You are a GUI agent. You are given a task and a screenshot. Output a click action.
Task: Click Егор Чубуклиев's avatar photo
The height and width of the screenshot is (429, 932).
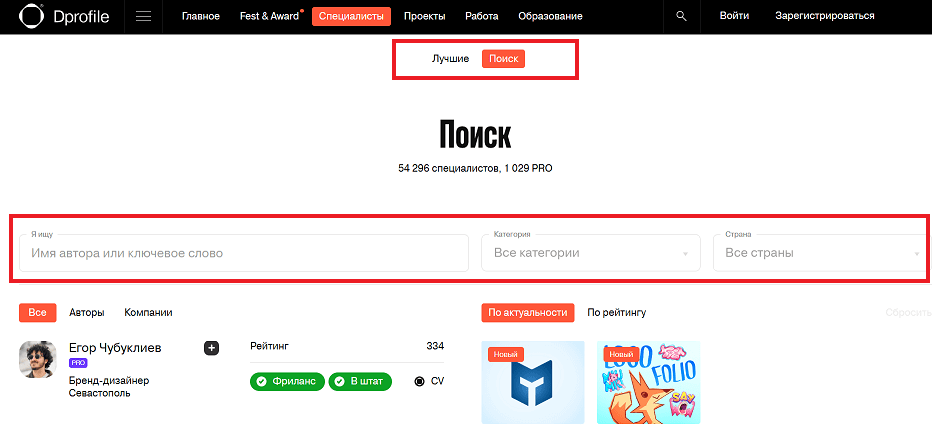pyautogui.click(x=37, y=359)
